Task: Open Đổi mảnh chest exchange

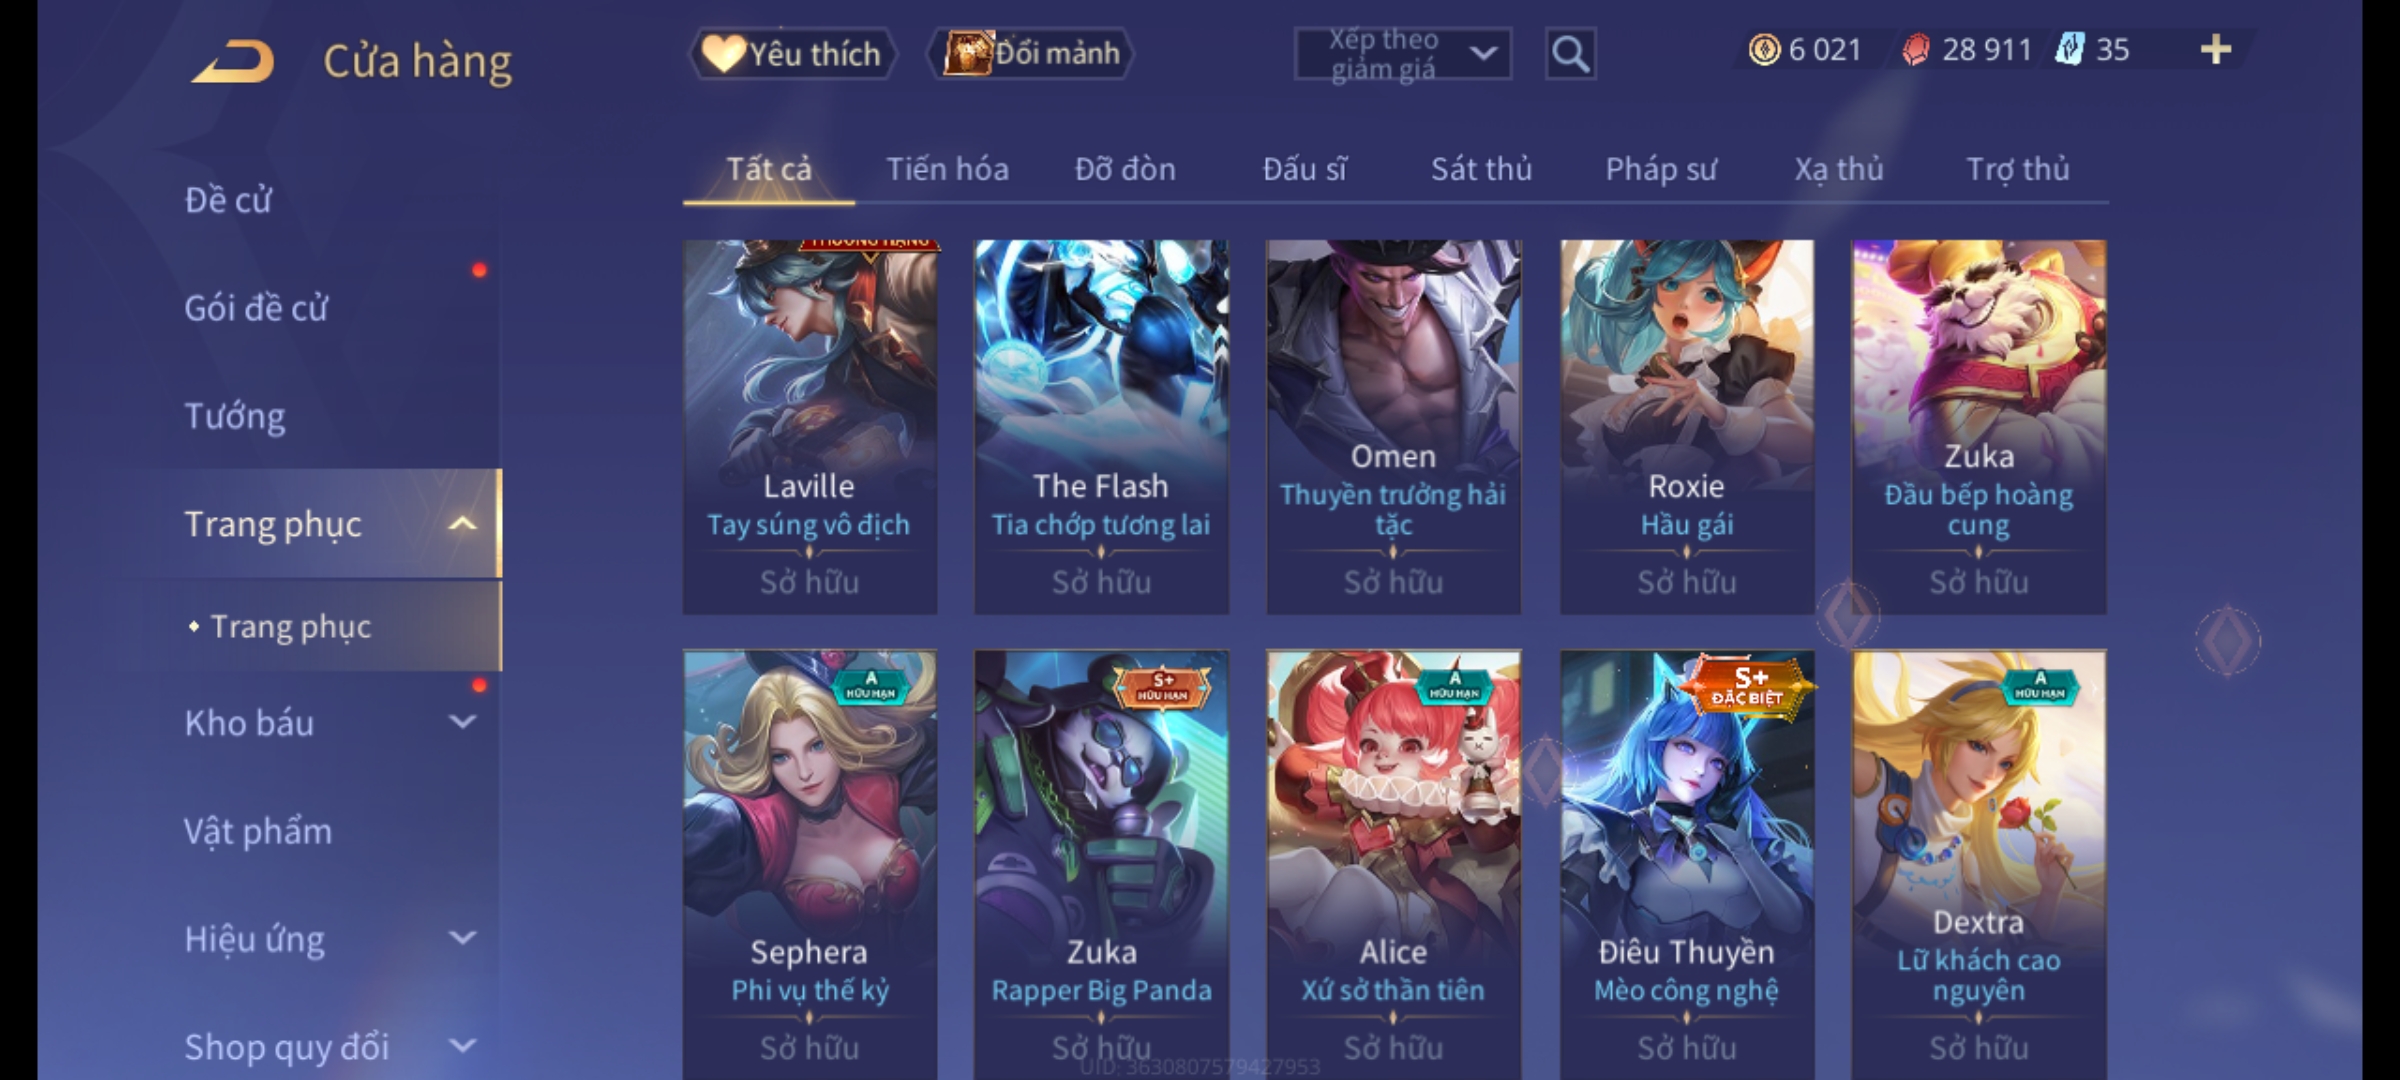Action: pos(1031,54)
